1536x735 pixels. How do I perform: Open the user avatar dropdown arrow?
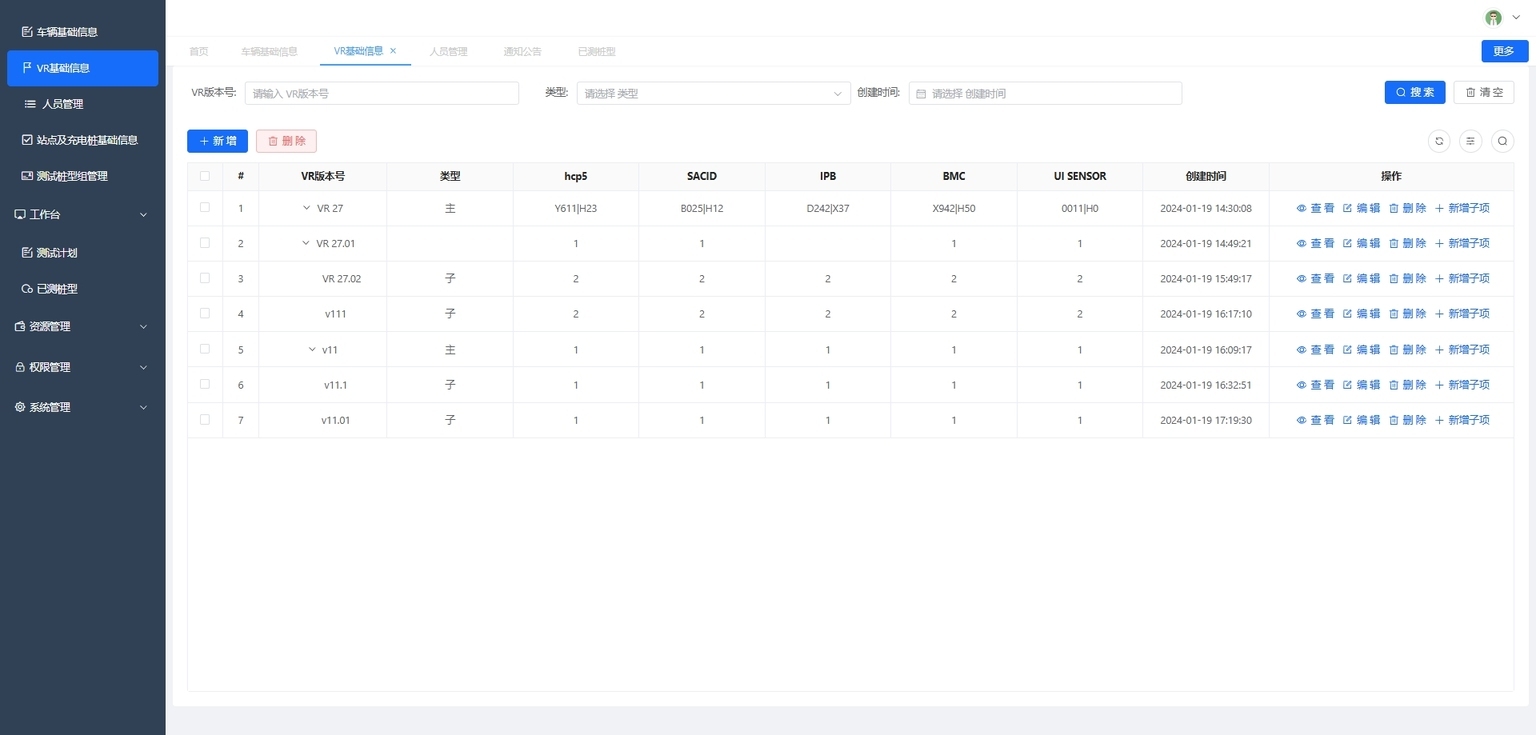click(x=1516, y=18)
